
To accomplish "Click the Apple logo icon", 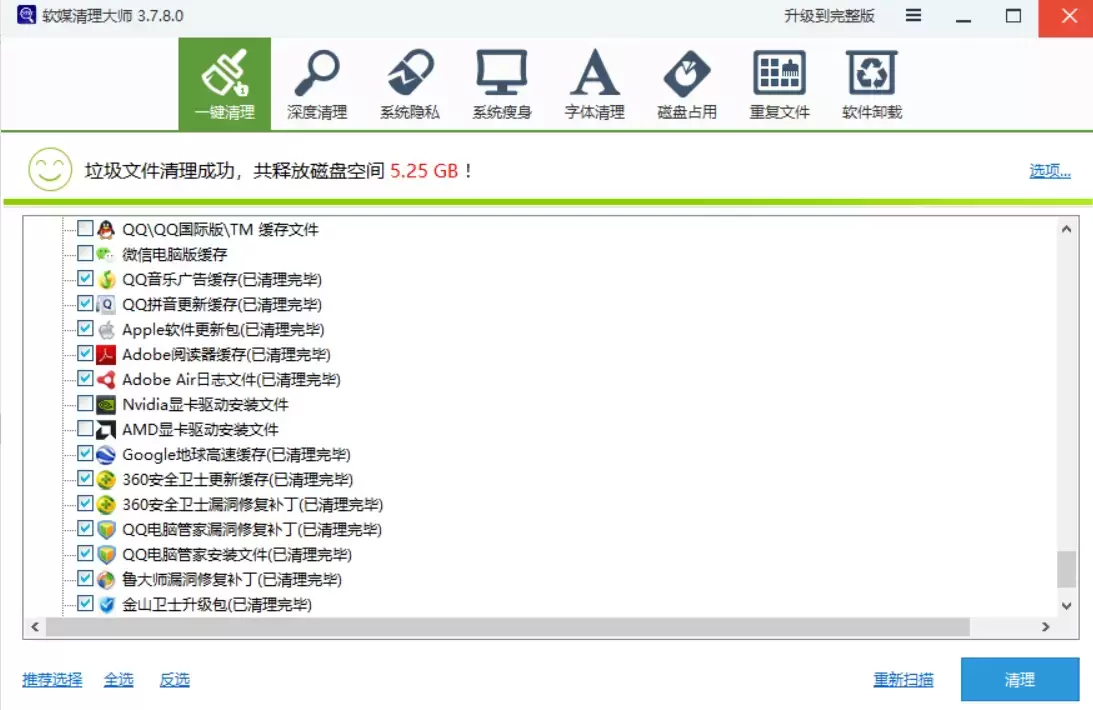I will [x=106, y=330].
